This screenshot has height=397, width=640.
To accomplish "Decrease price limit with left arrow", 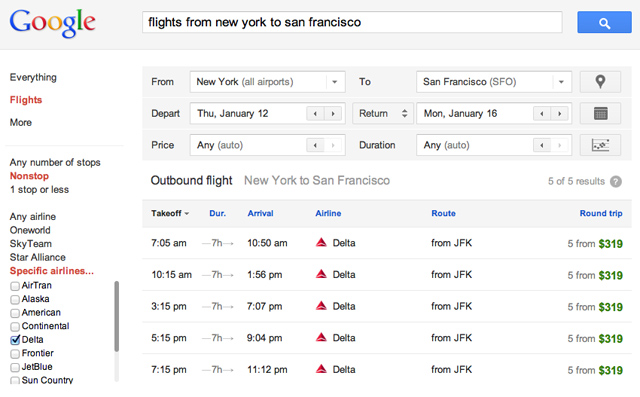I will (315, 145).
